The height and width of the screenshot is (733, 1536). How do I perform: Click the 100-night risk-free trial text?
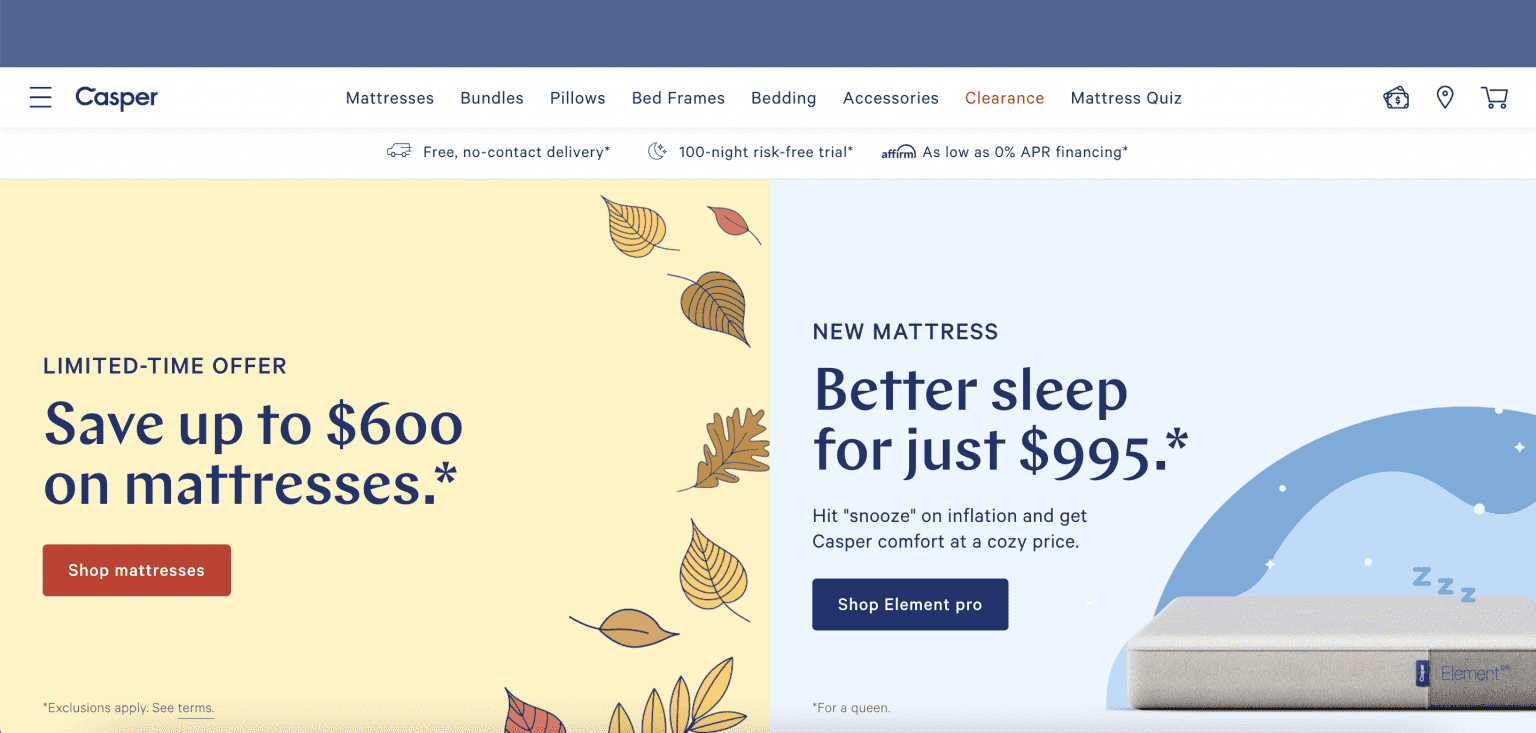tap(766, 151)
